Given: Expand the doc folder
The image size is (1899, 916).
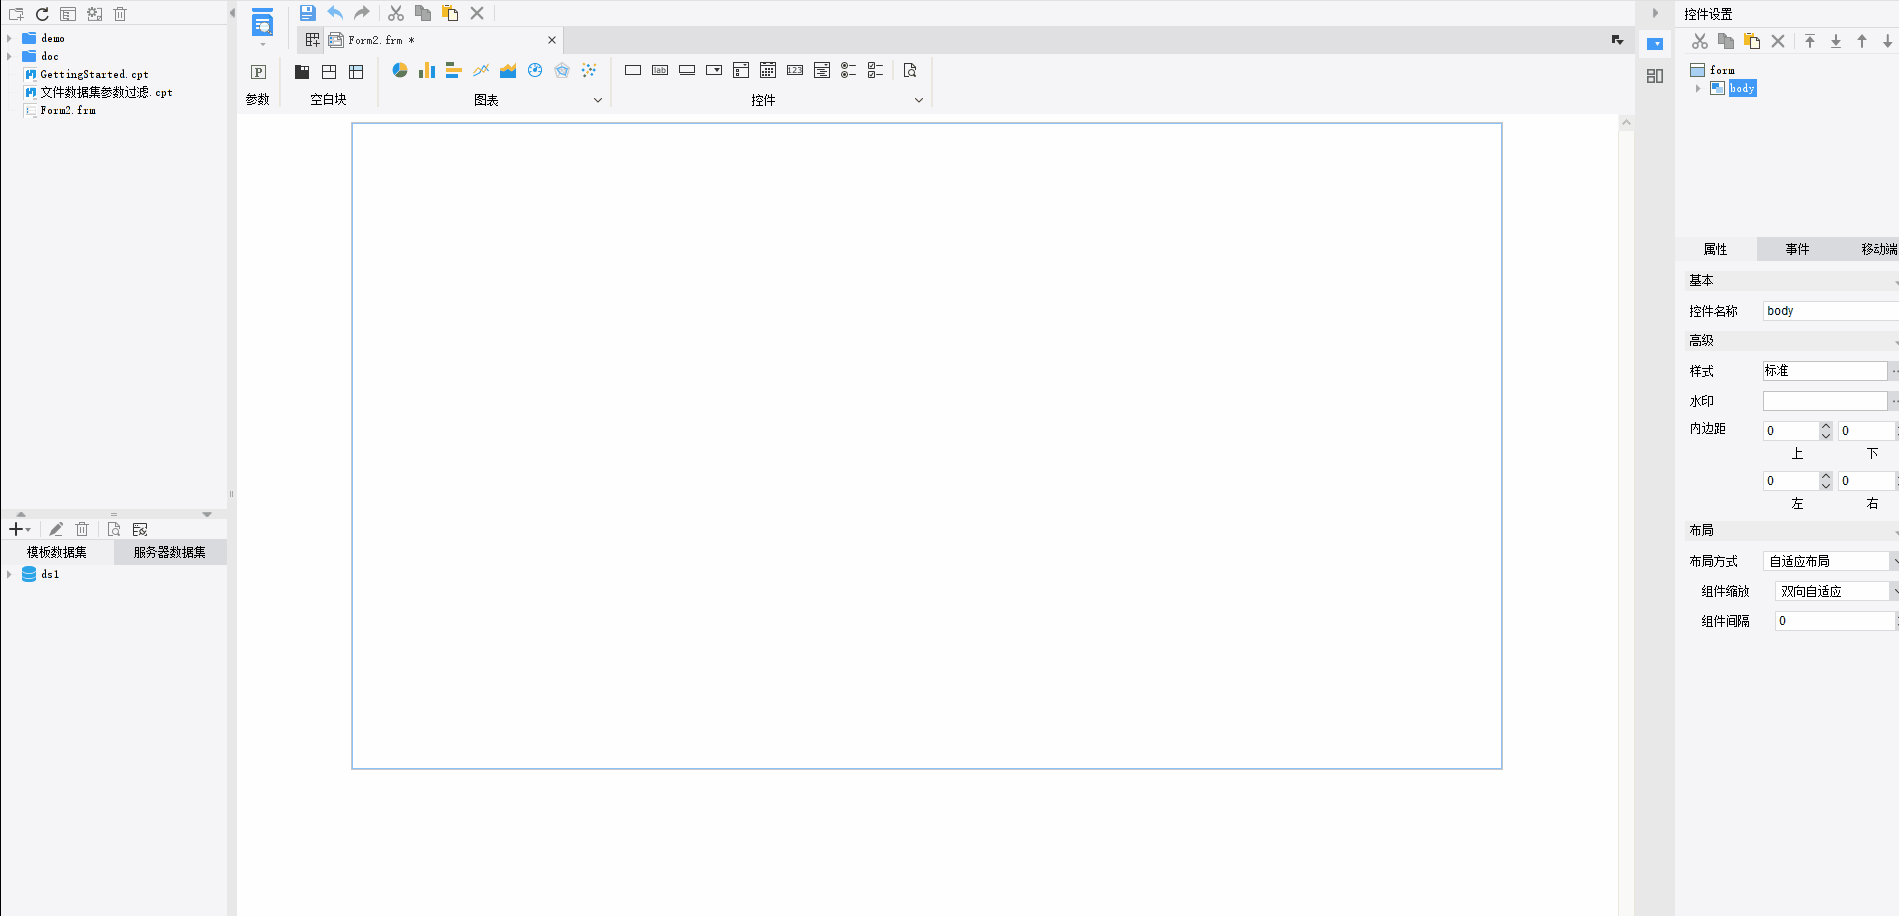Looking at the screenshot, I should click(9, 56).
